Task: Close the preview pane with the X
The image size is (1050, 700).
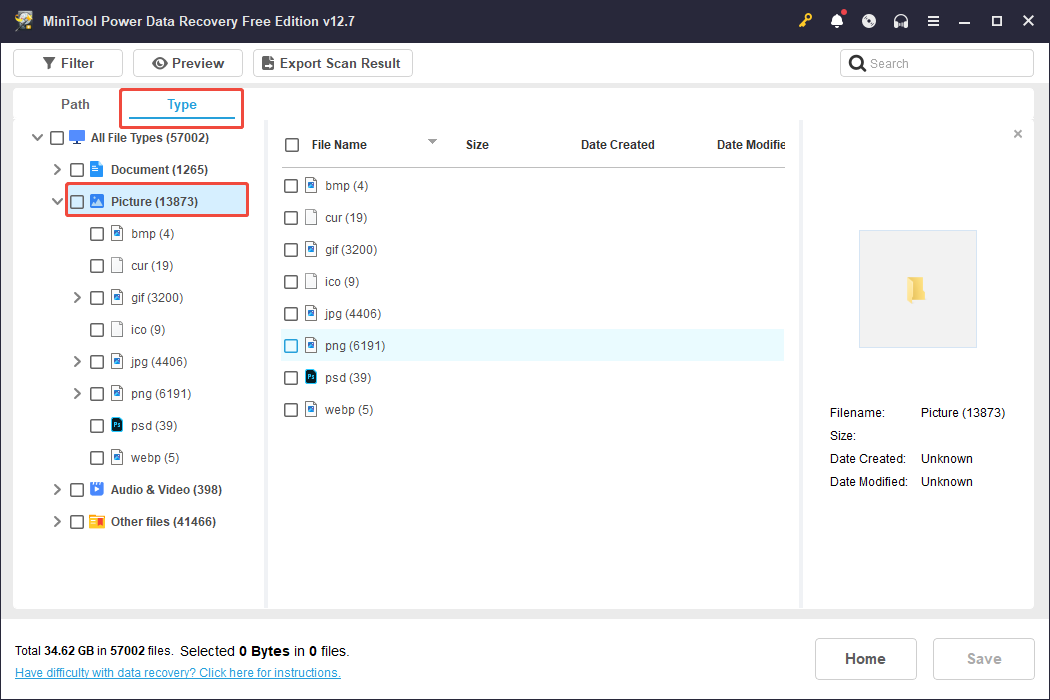Action: pos(1017,133)
